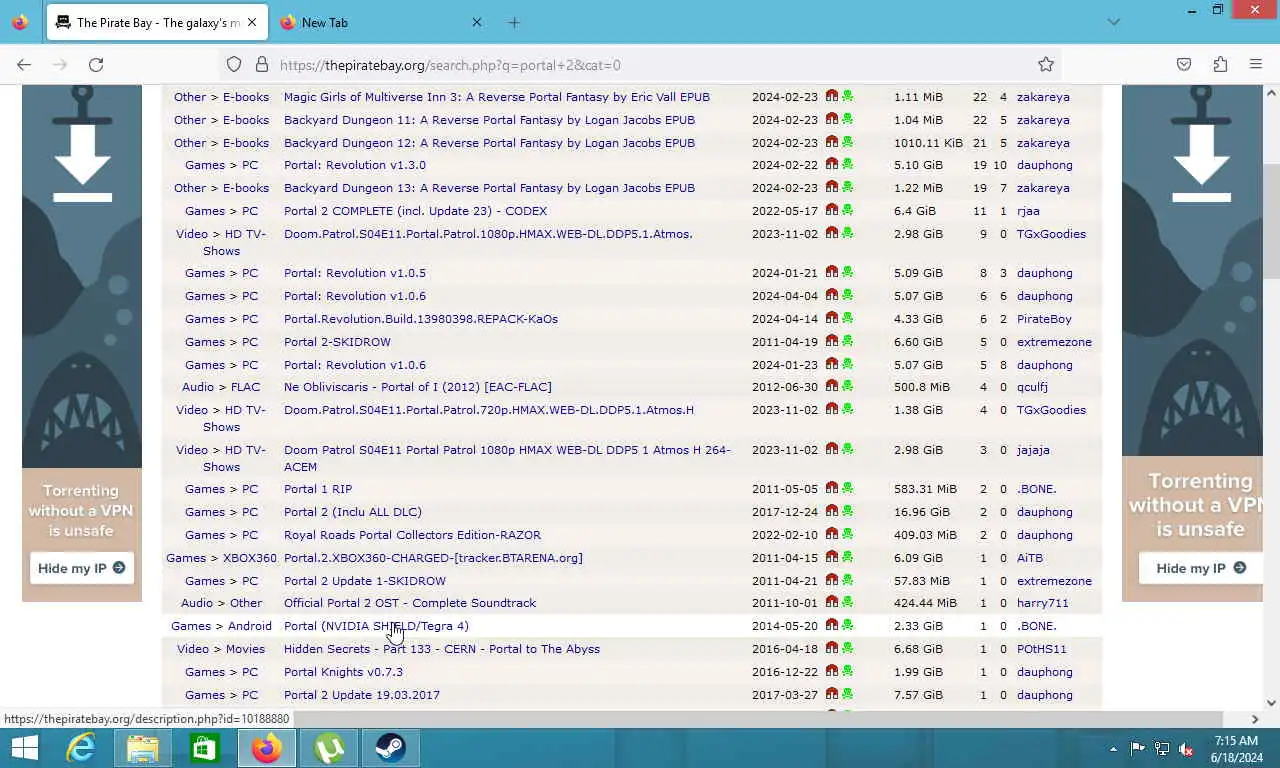Screen dimensions: 1280x768
Task: Open File Explorer from the taskbar
Action: (143, 748)
